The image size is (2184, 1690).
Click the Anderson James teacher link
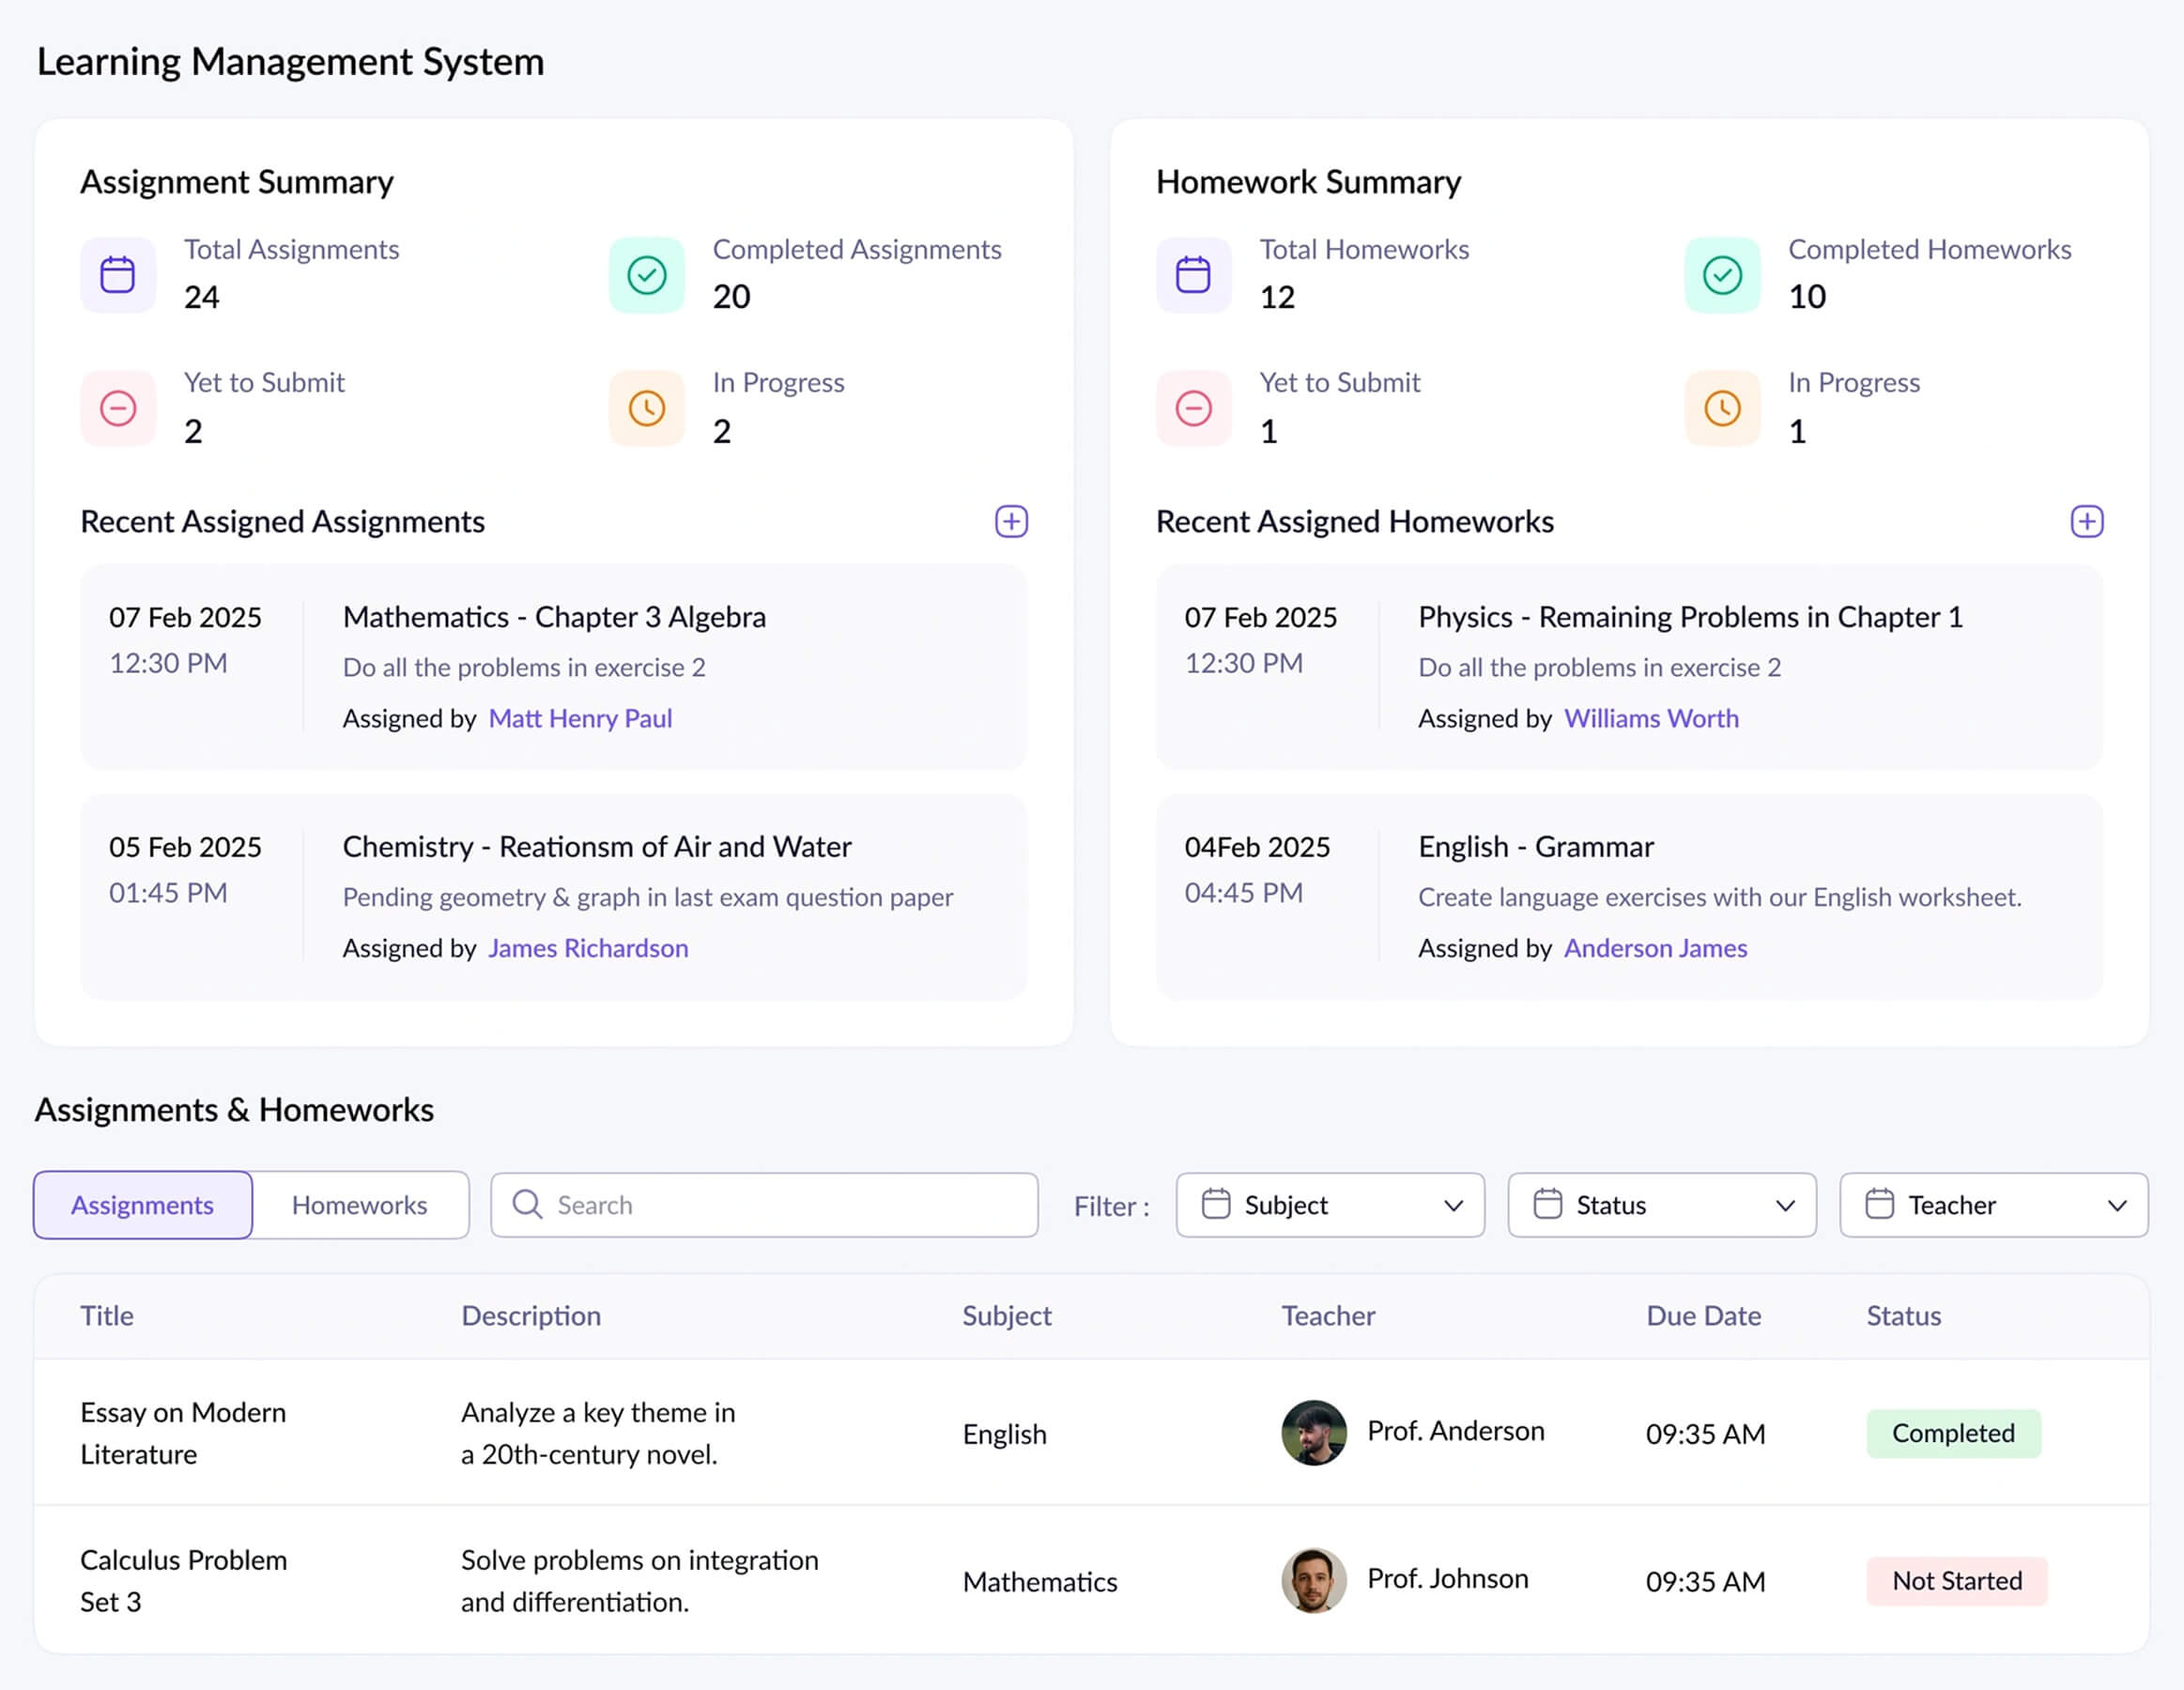pyautogui.click(x=1655, y=948)
